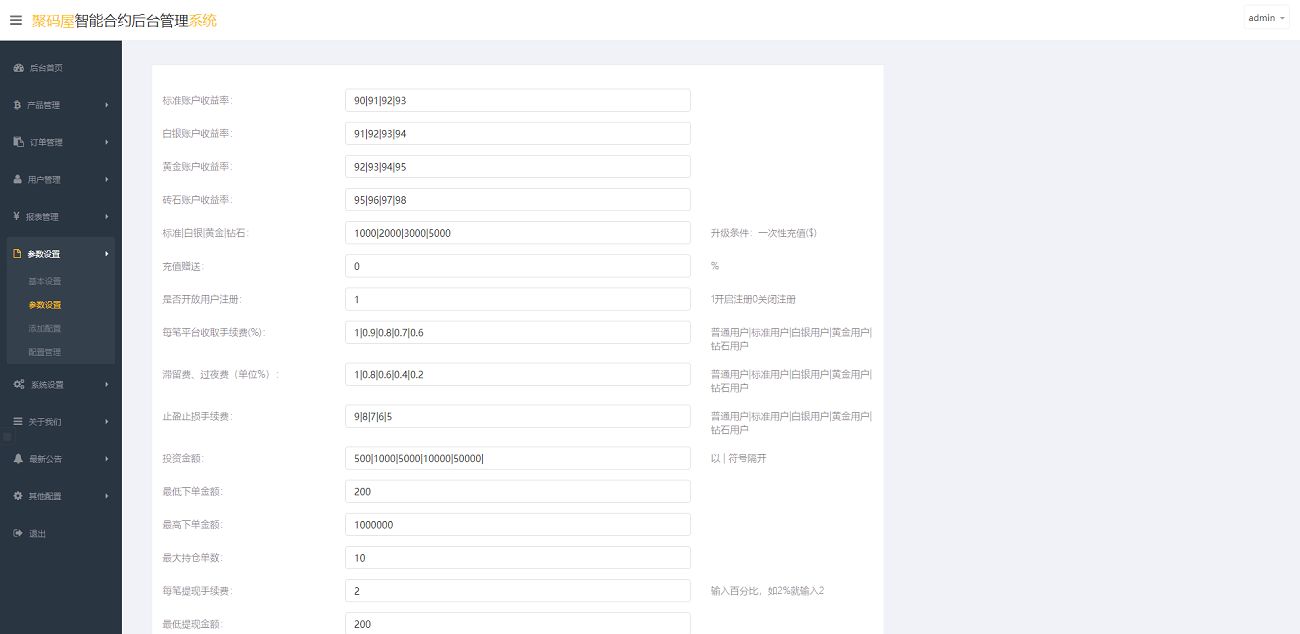Click the bell icon for 最新公告

pos(18,459)
